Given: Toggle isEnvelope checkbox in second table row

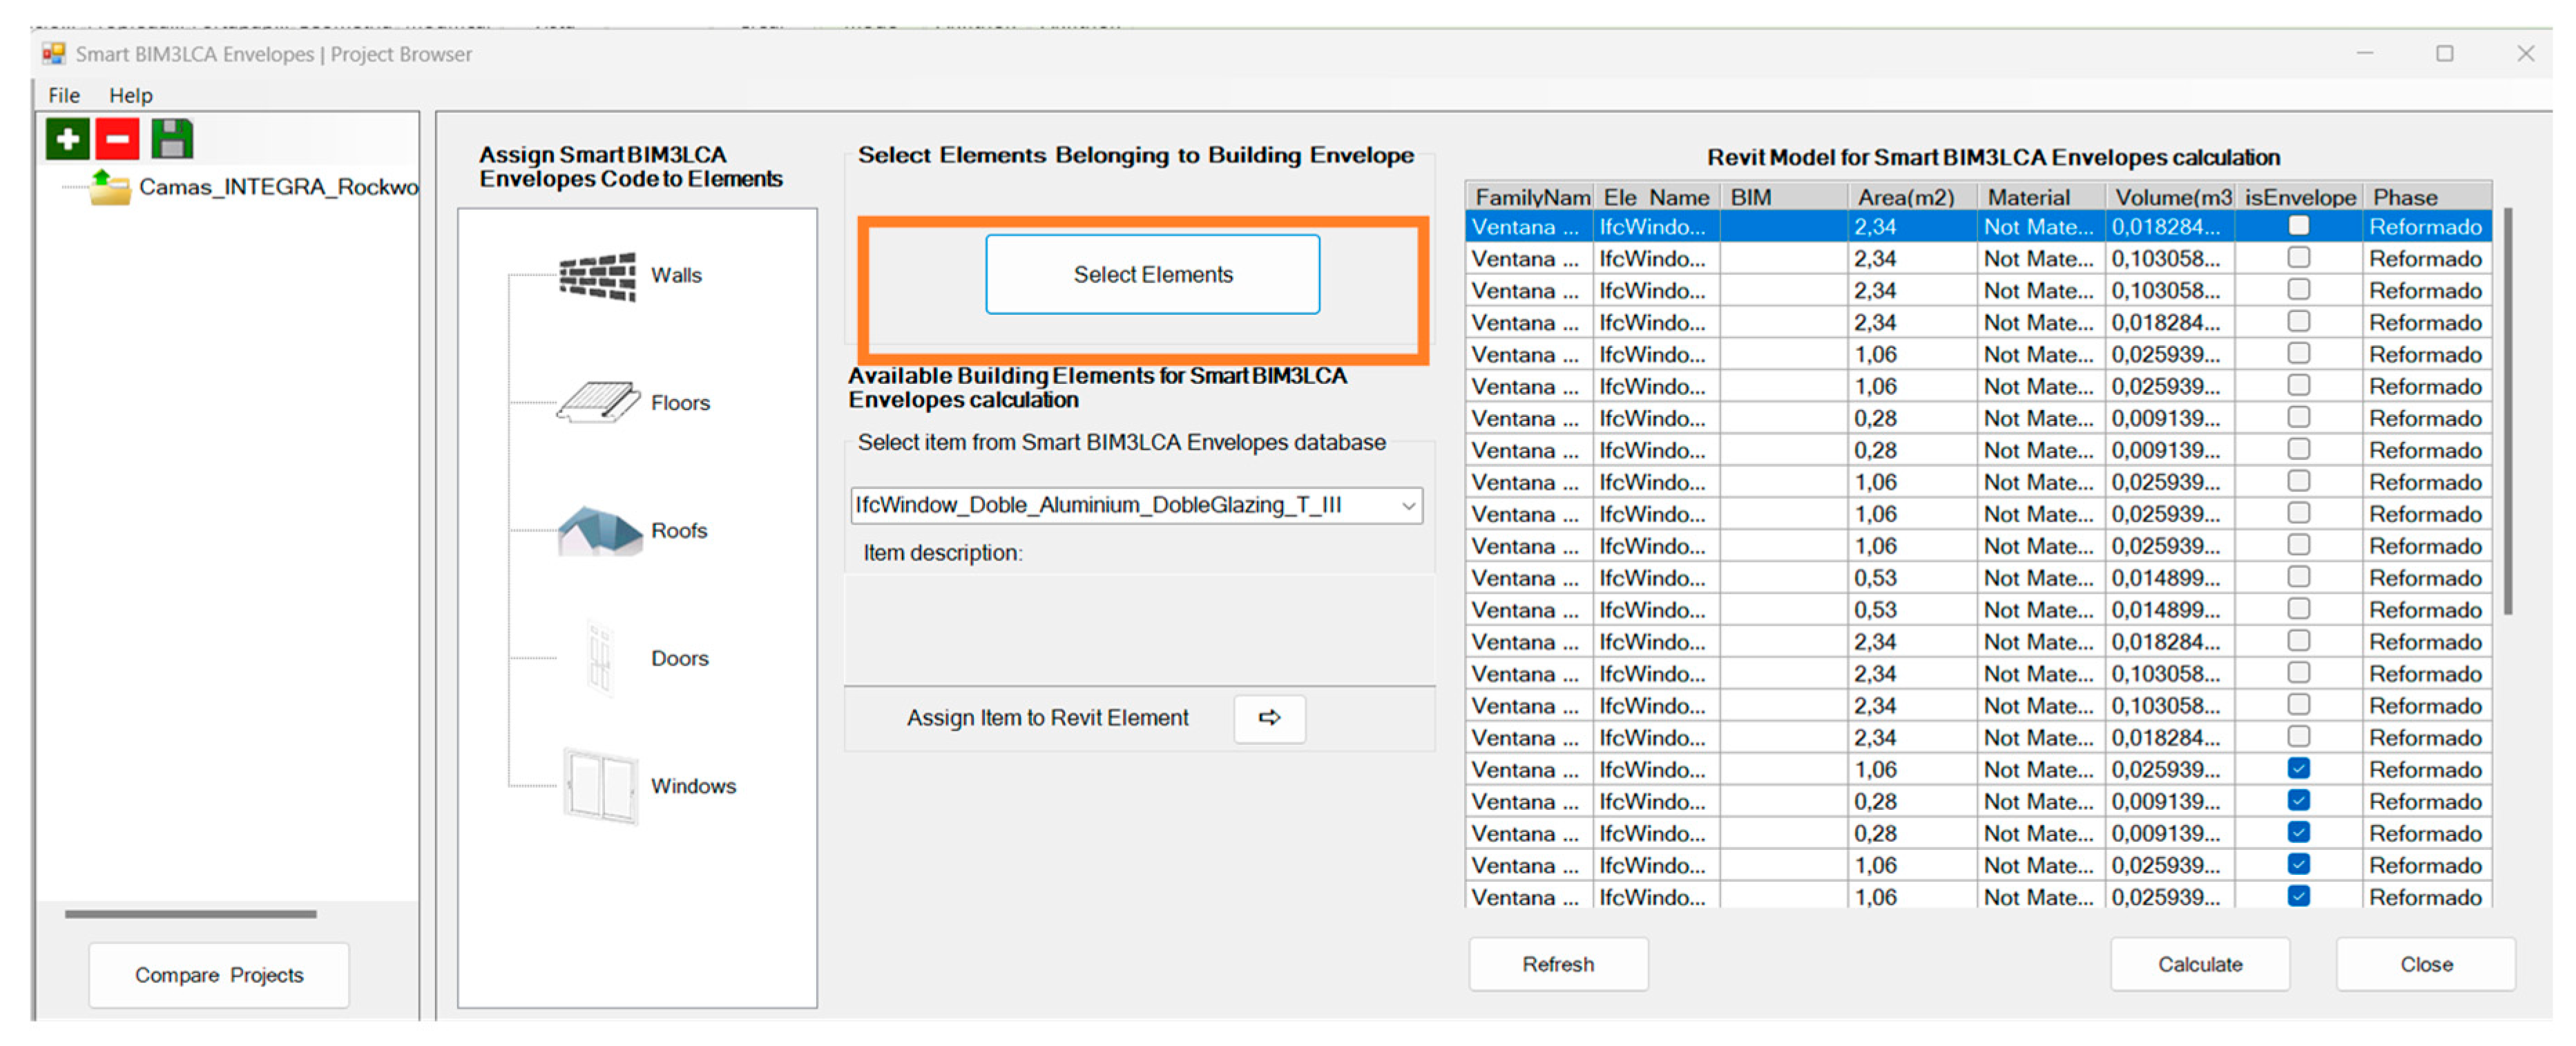Looking at the screenshot, I should 2298,258.
